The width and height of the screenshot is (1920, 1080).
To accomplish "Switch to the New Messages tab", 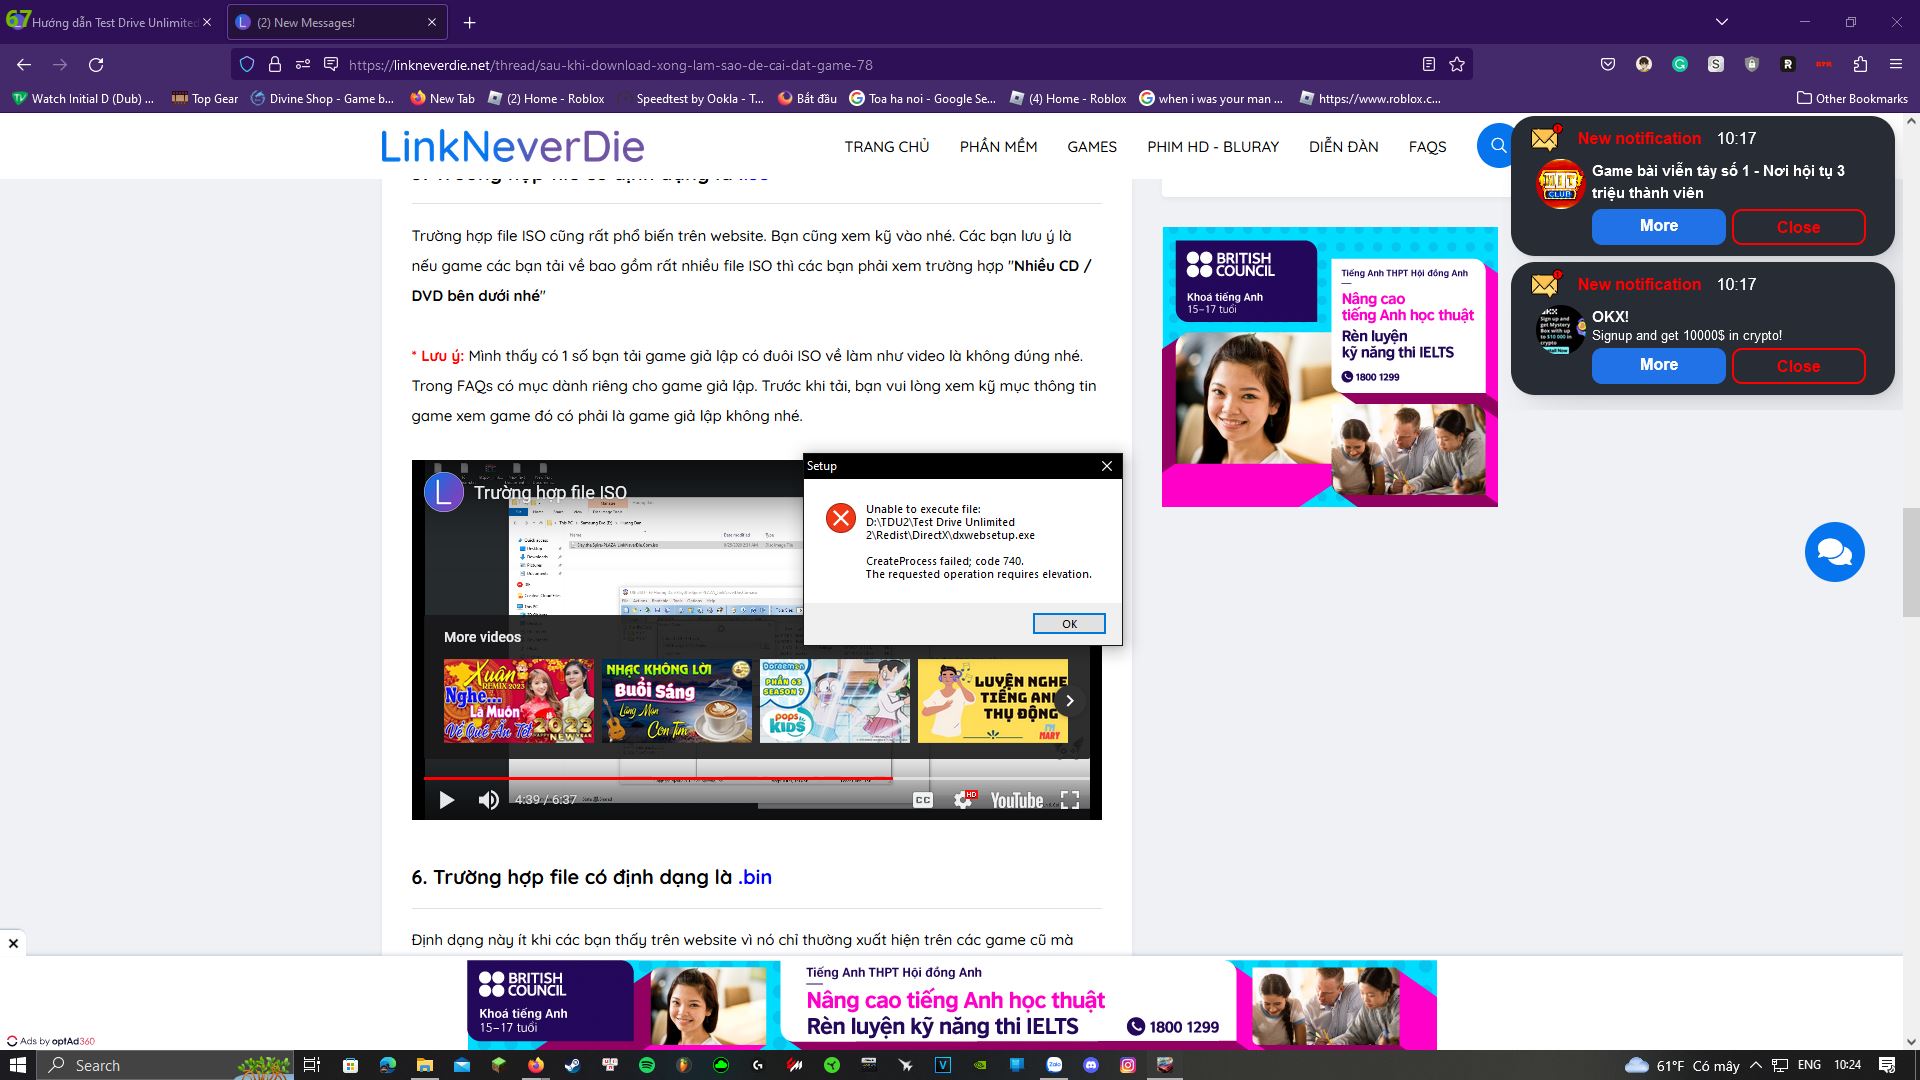I will tap(330, 21).
